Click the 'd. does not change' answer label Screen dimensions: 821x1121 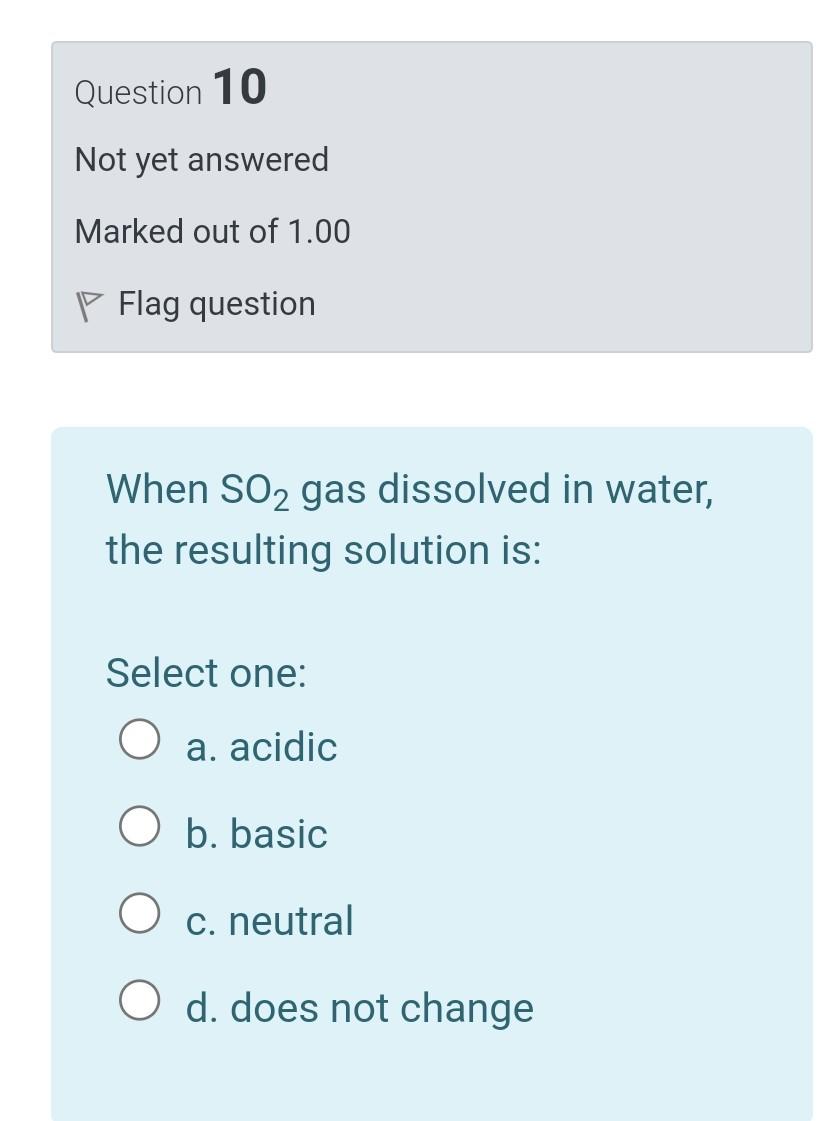tap(360, 1009)
